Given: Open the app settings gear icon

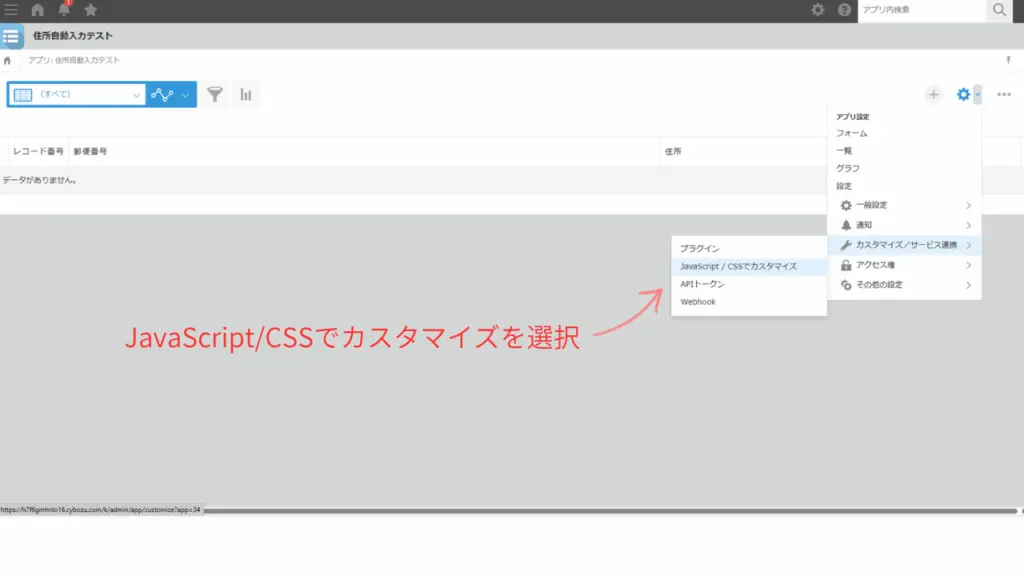Looking at the screenshot, I should (962, 94).
